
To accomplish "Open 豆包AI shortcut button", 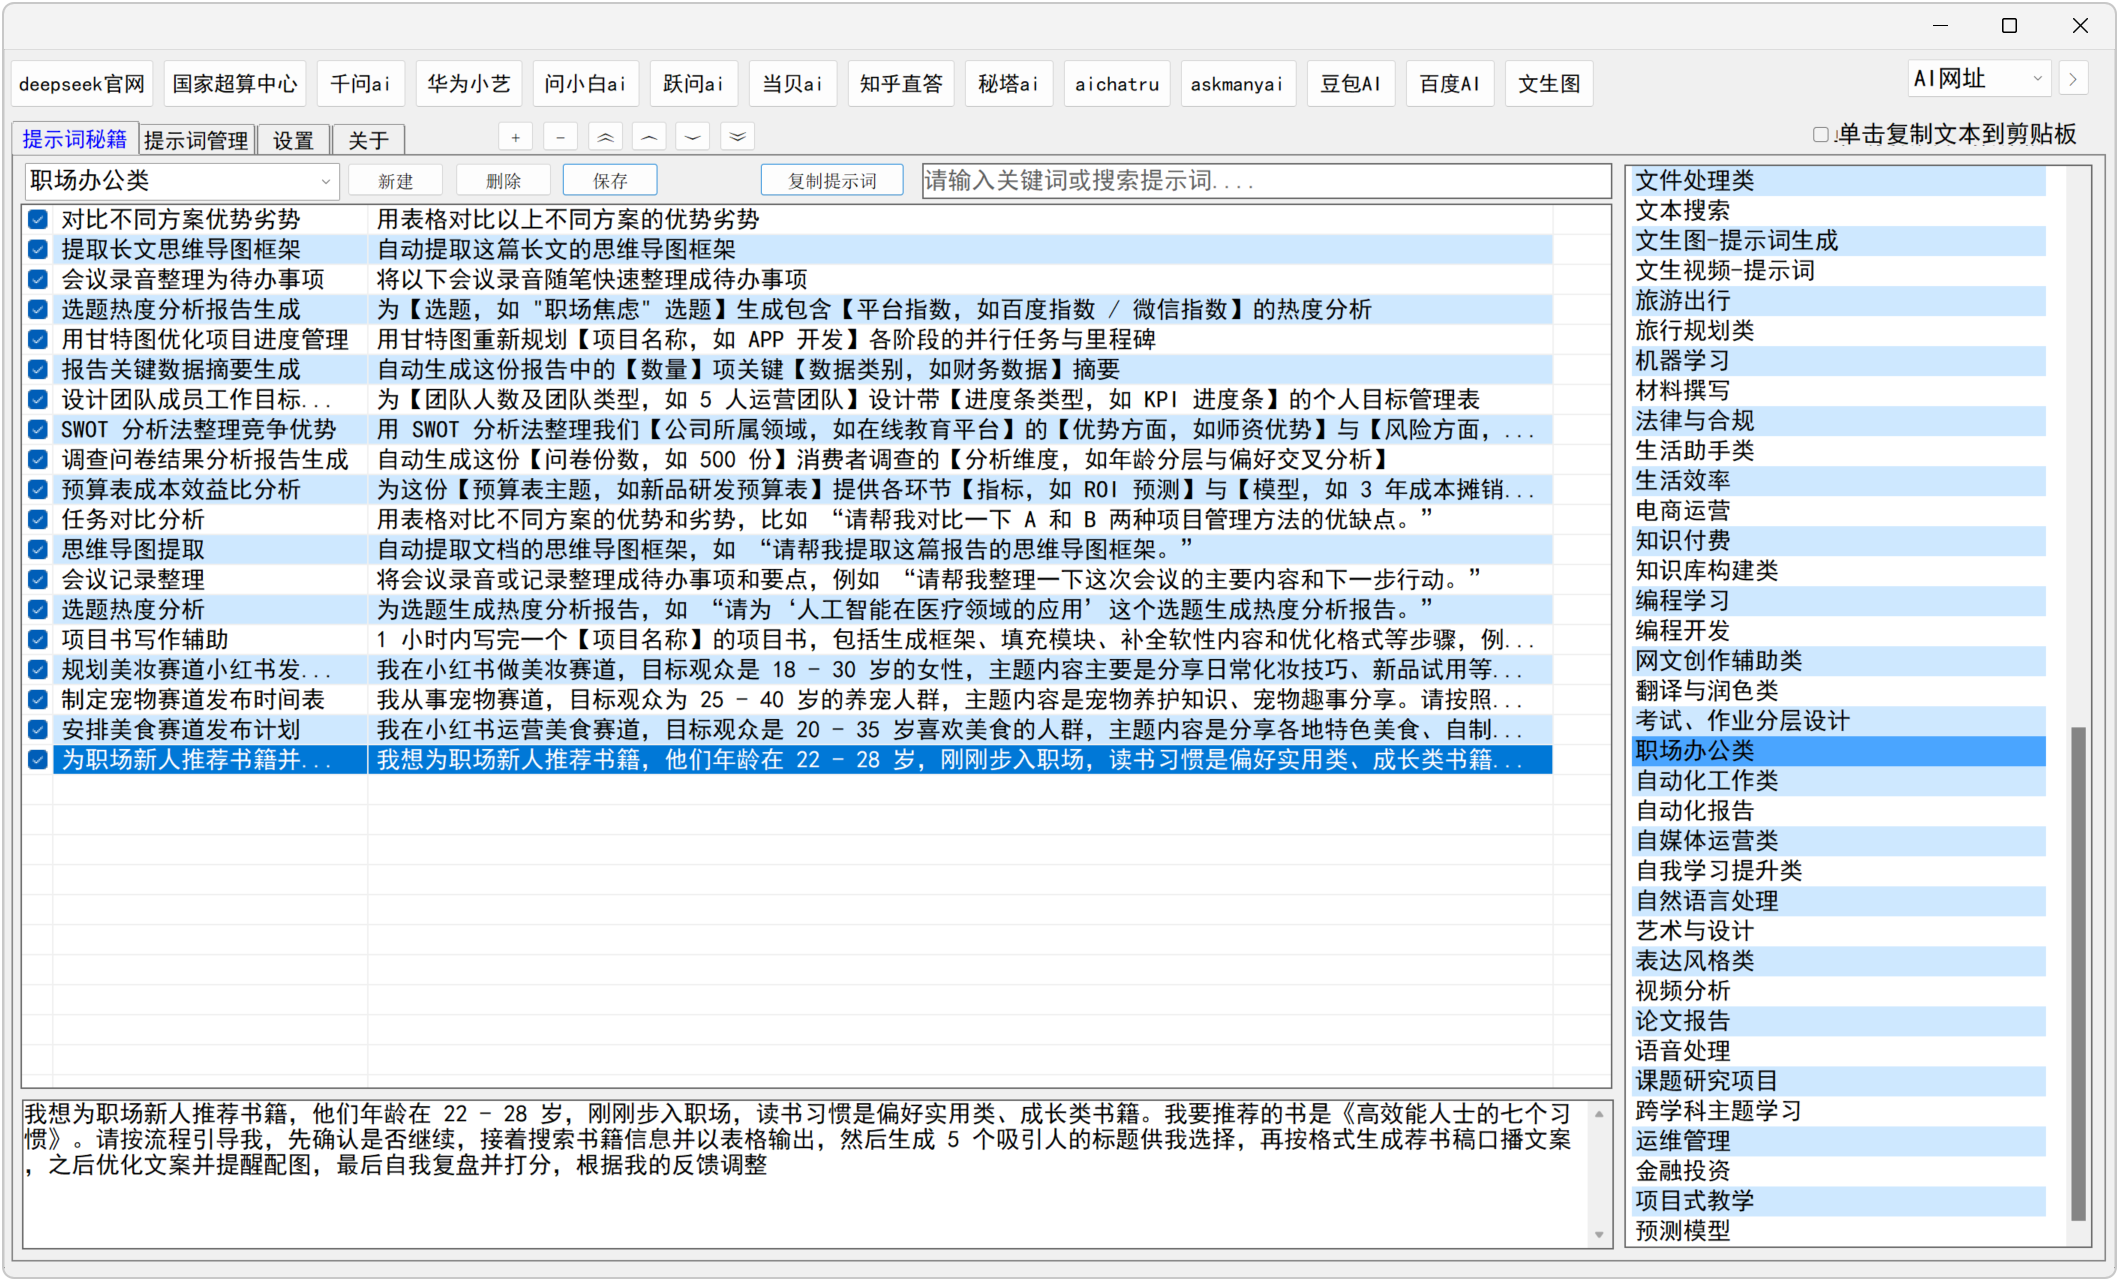I will click(x=1351, y=84).
